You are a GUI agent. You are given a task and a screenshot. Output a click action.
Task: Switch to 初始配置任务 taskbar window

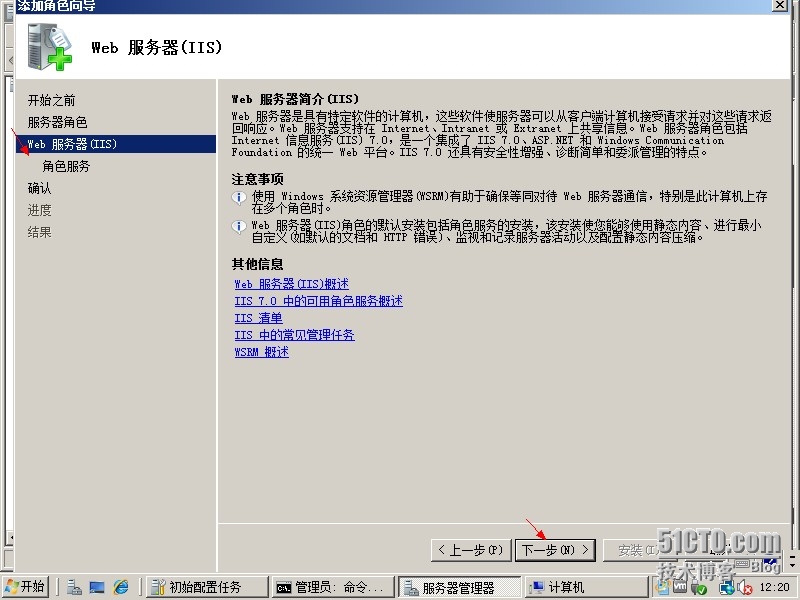207,587
